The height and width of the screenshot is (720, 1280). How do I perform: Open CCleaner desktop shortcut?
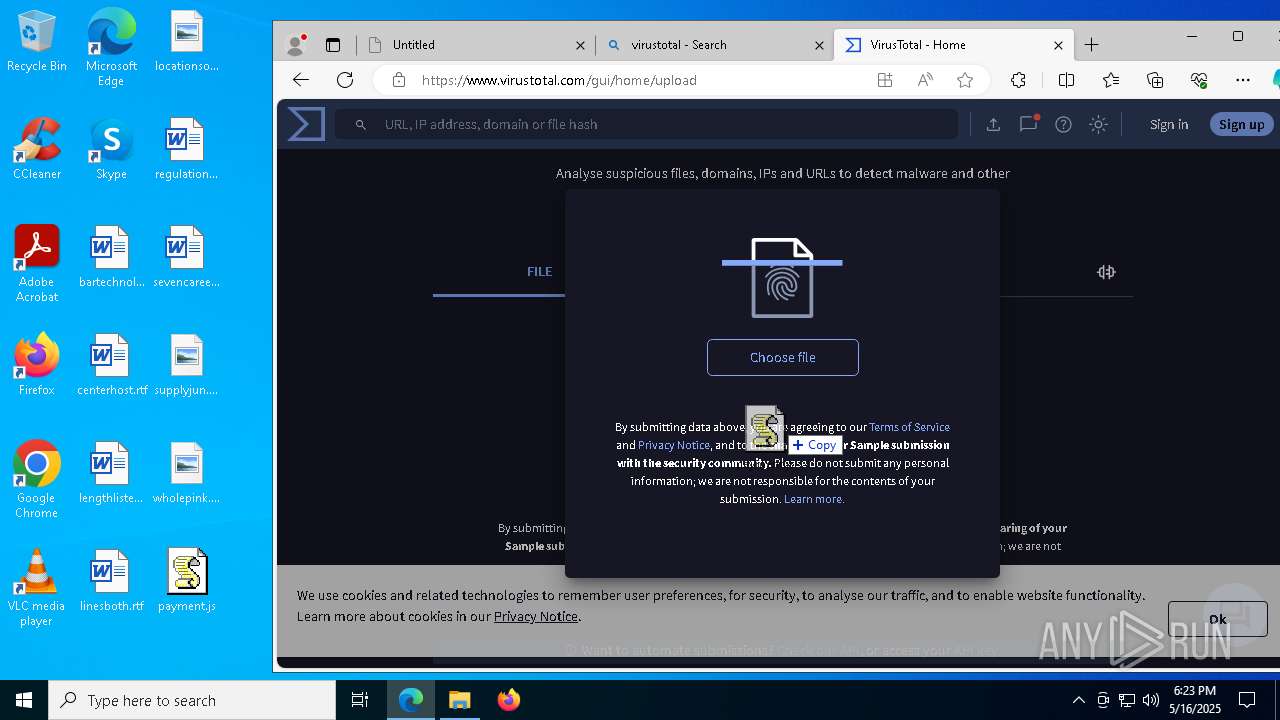(37, 150)
